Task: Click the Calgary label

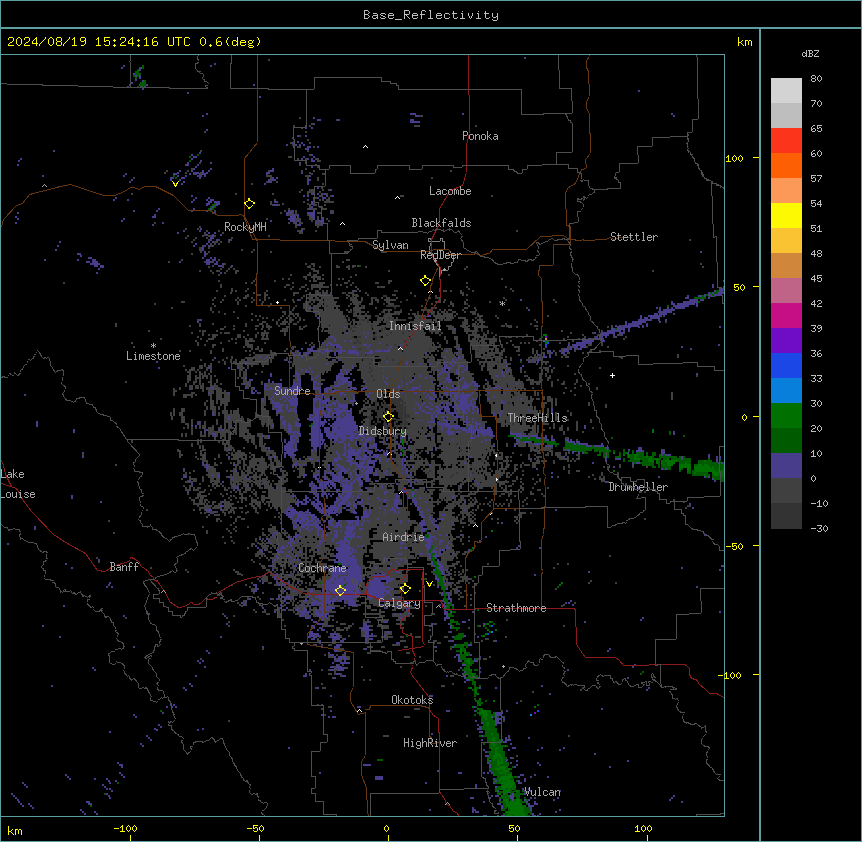Action: pyautogui.click(x=399, y=603)
